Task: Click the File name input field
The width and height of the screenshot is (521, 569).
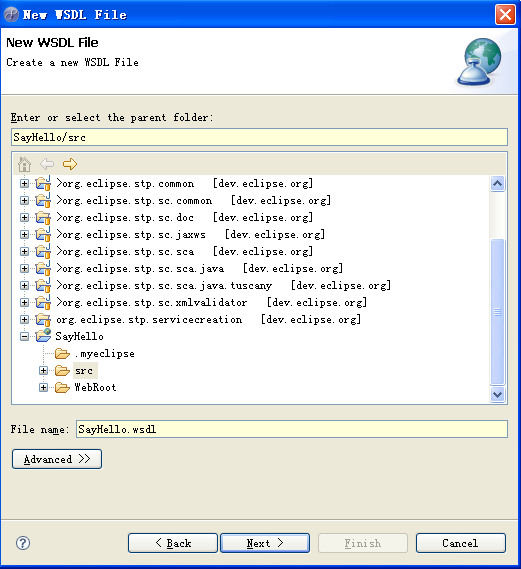Action: pyautogui.click(x=292, y=429)
